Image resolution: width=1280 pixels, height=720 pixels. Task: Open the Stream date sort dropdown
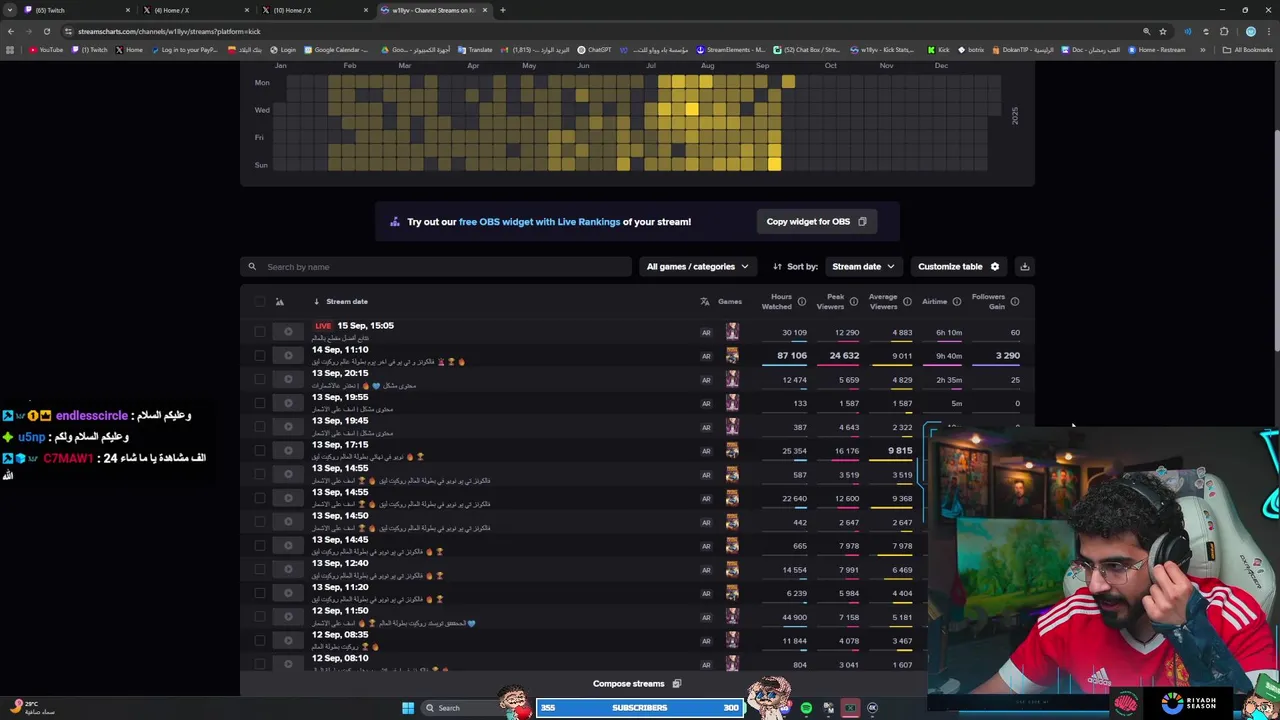tap(863, 267)
